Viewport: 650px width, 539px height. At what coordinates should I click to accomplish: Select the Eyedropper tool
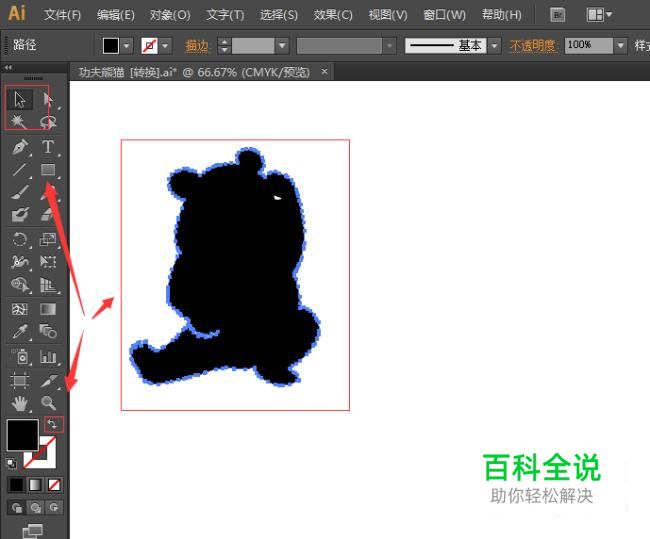coord(19,332)
